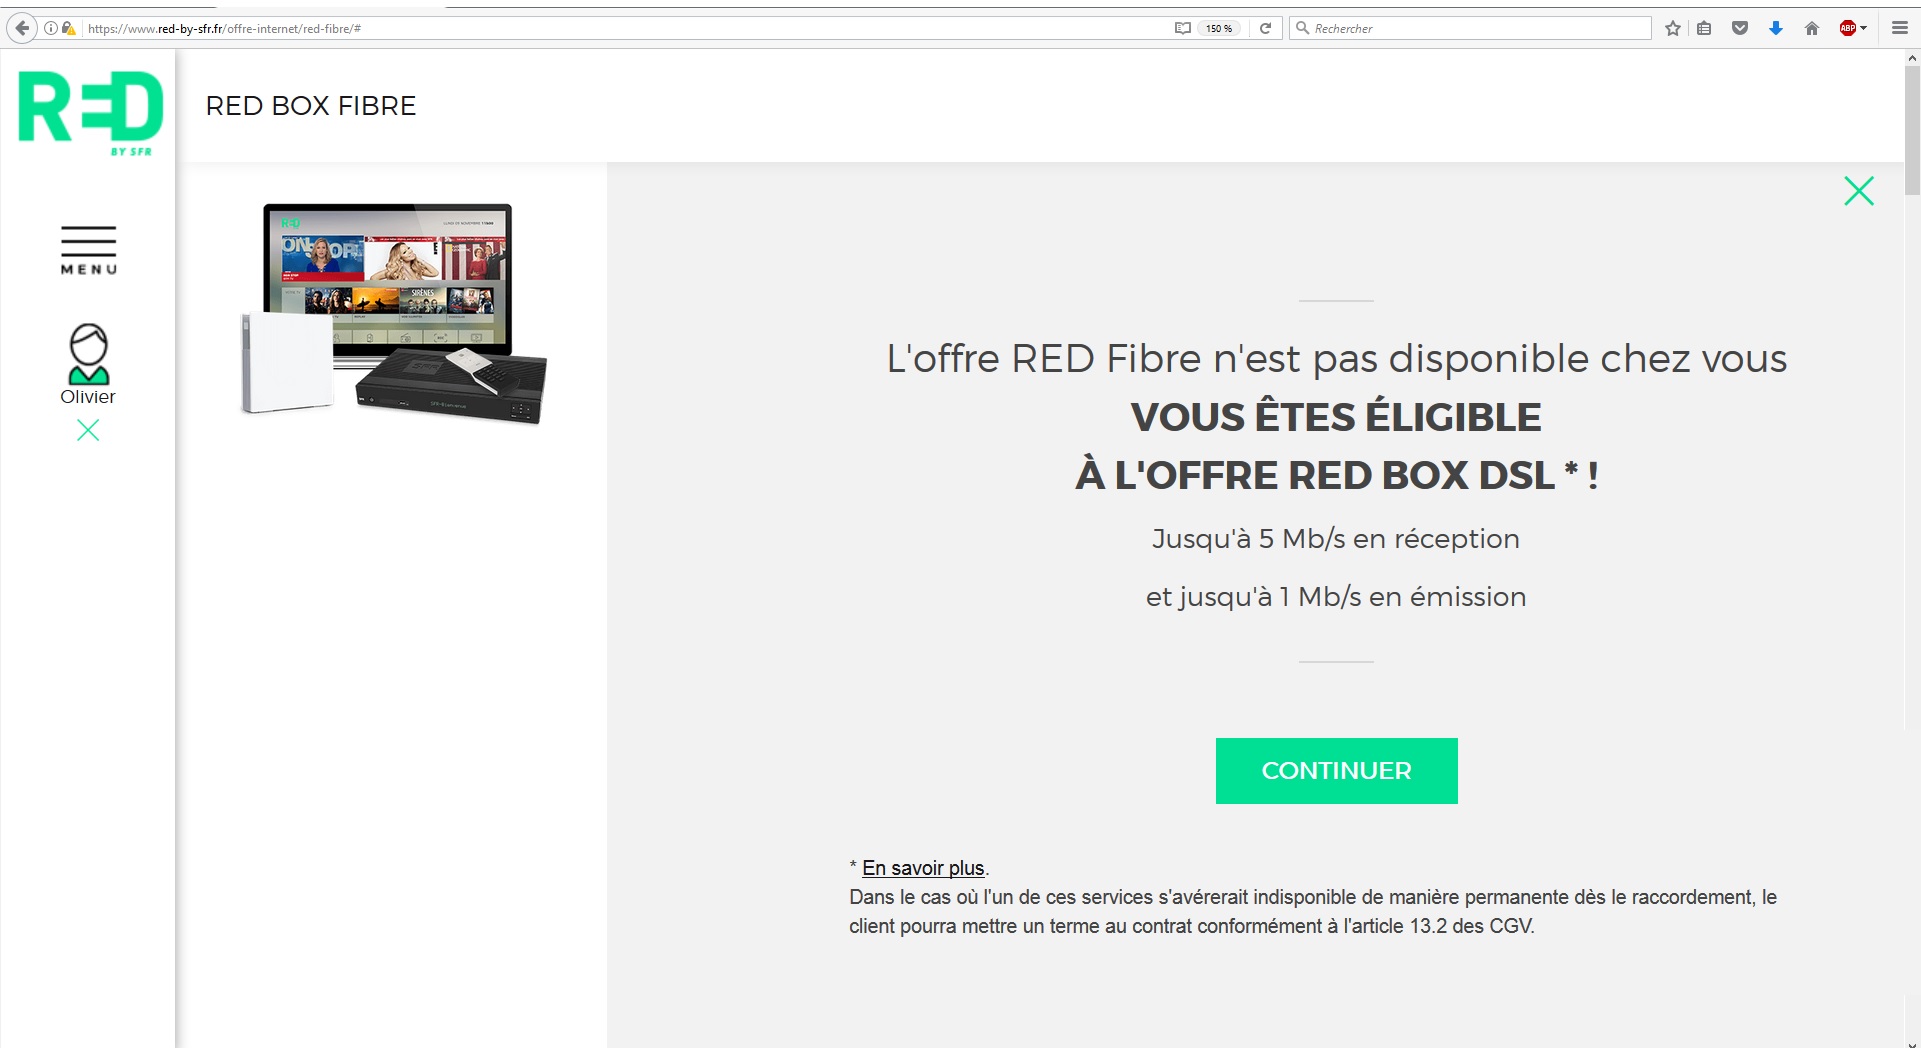
Task: Reload the page using refresh icon
Action: pos(1265,28)
